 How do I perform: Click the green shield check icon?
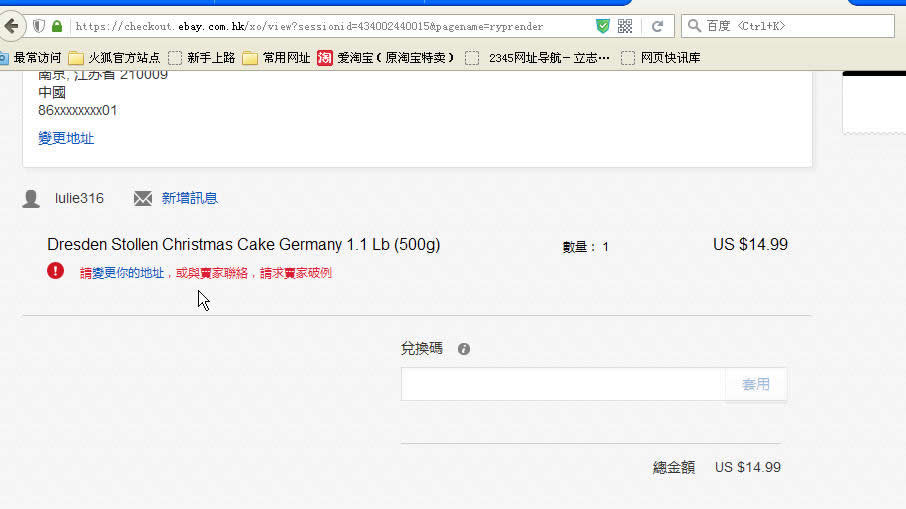[x=603, y=26]
